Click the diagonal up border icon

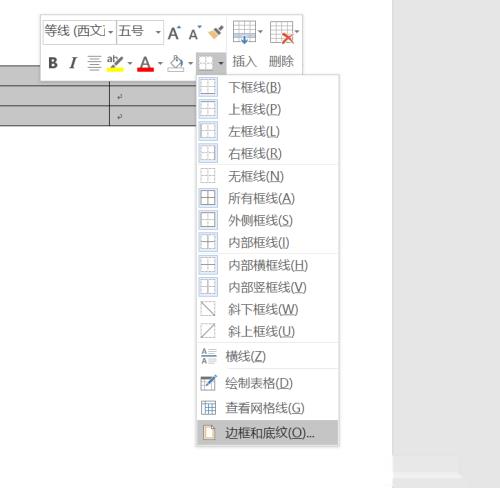(208, 331)
